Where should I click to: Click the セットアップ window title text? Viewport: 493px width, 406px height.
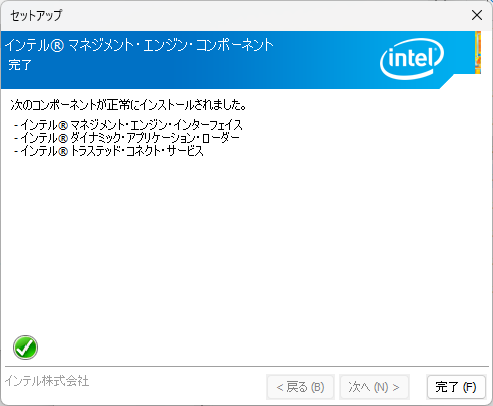(36, 15)
